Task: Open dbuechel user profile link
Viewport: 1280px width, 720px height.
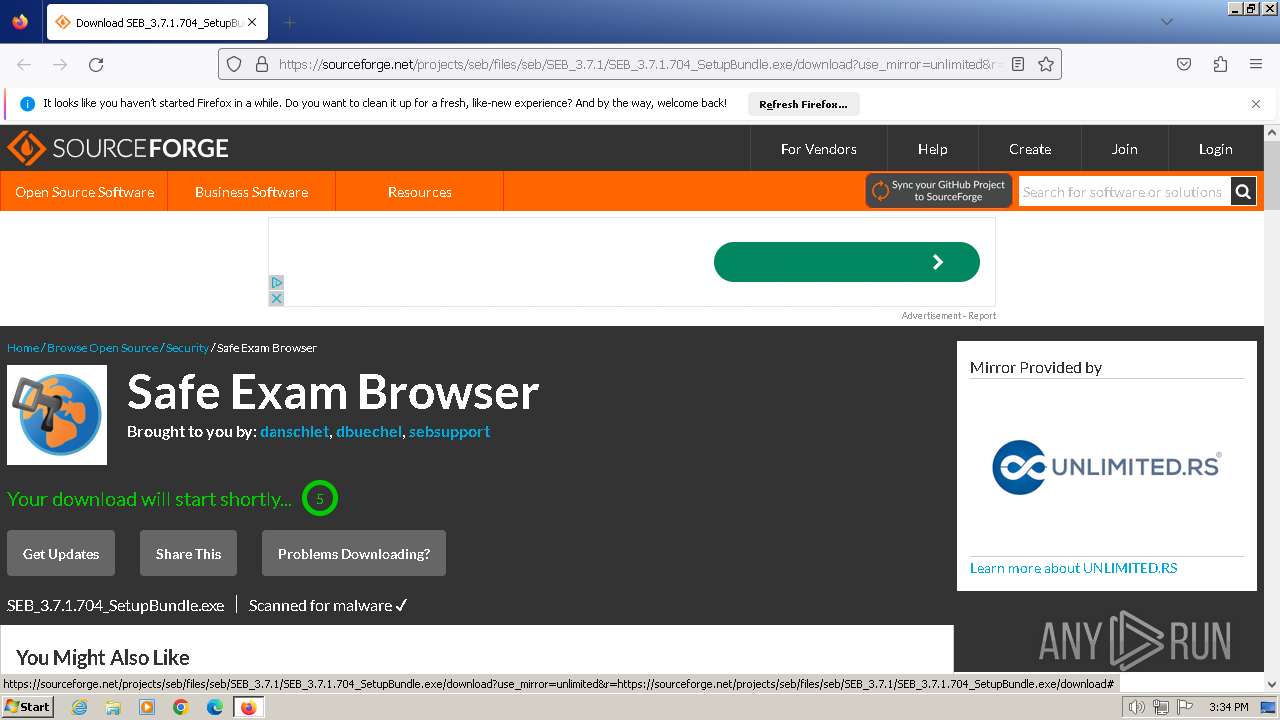Action: tap(369, 432)
